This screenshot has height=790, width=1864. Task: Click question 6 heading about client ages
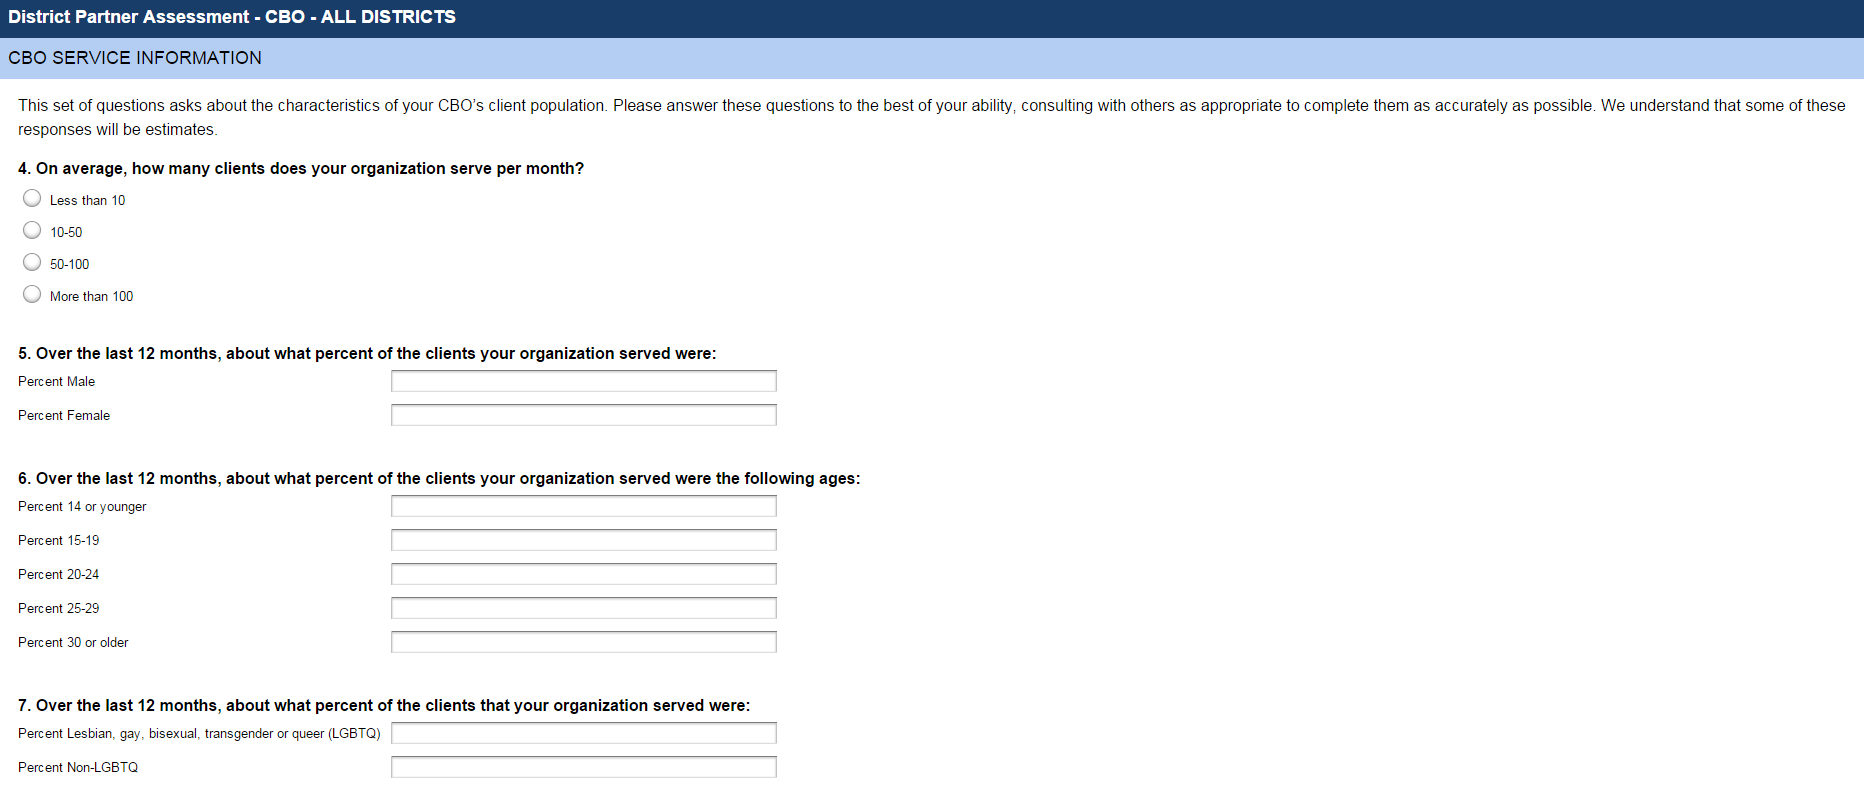tap(439, 478)
